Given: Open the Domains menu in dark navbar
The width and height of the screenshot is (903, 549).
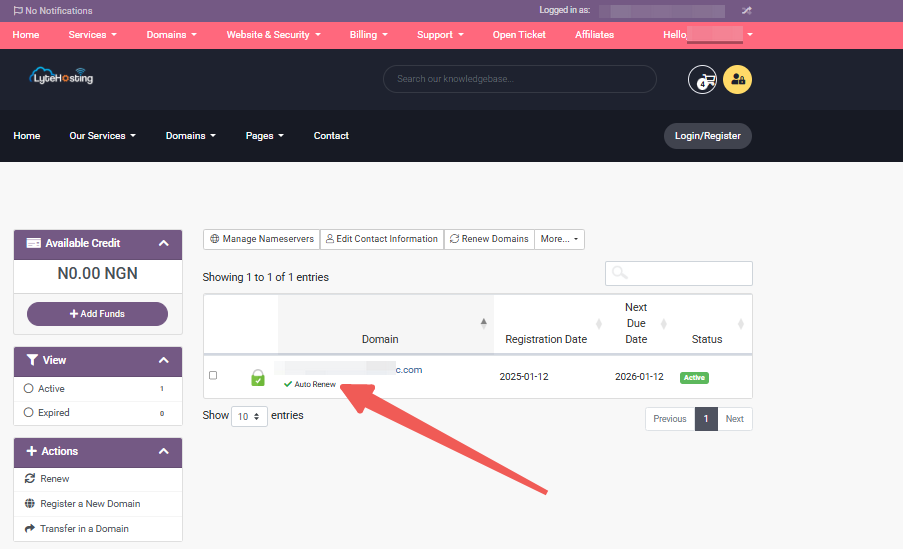Looking at the screenshot, I should [x=191, y=136].
